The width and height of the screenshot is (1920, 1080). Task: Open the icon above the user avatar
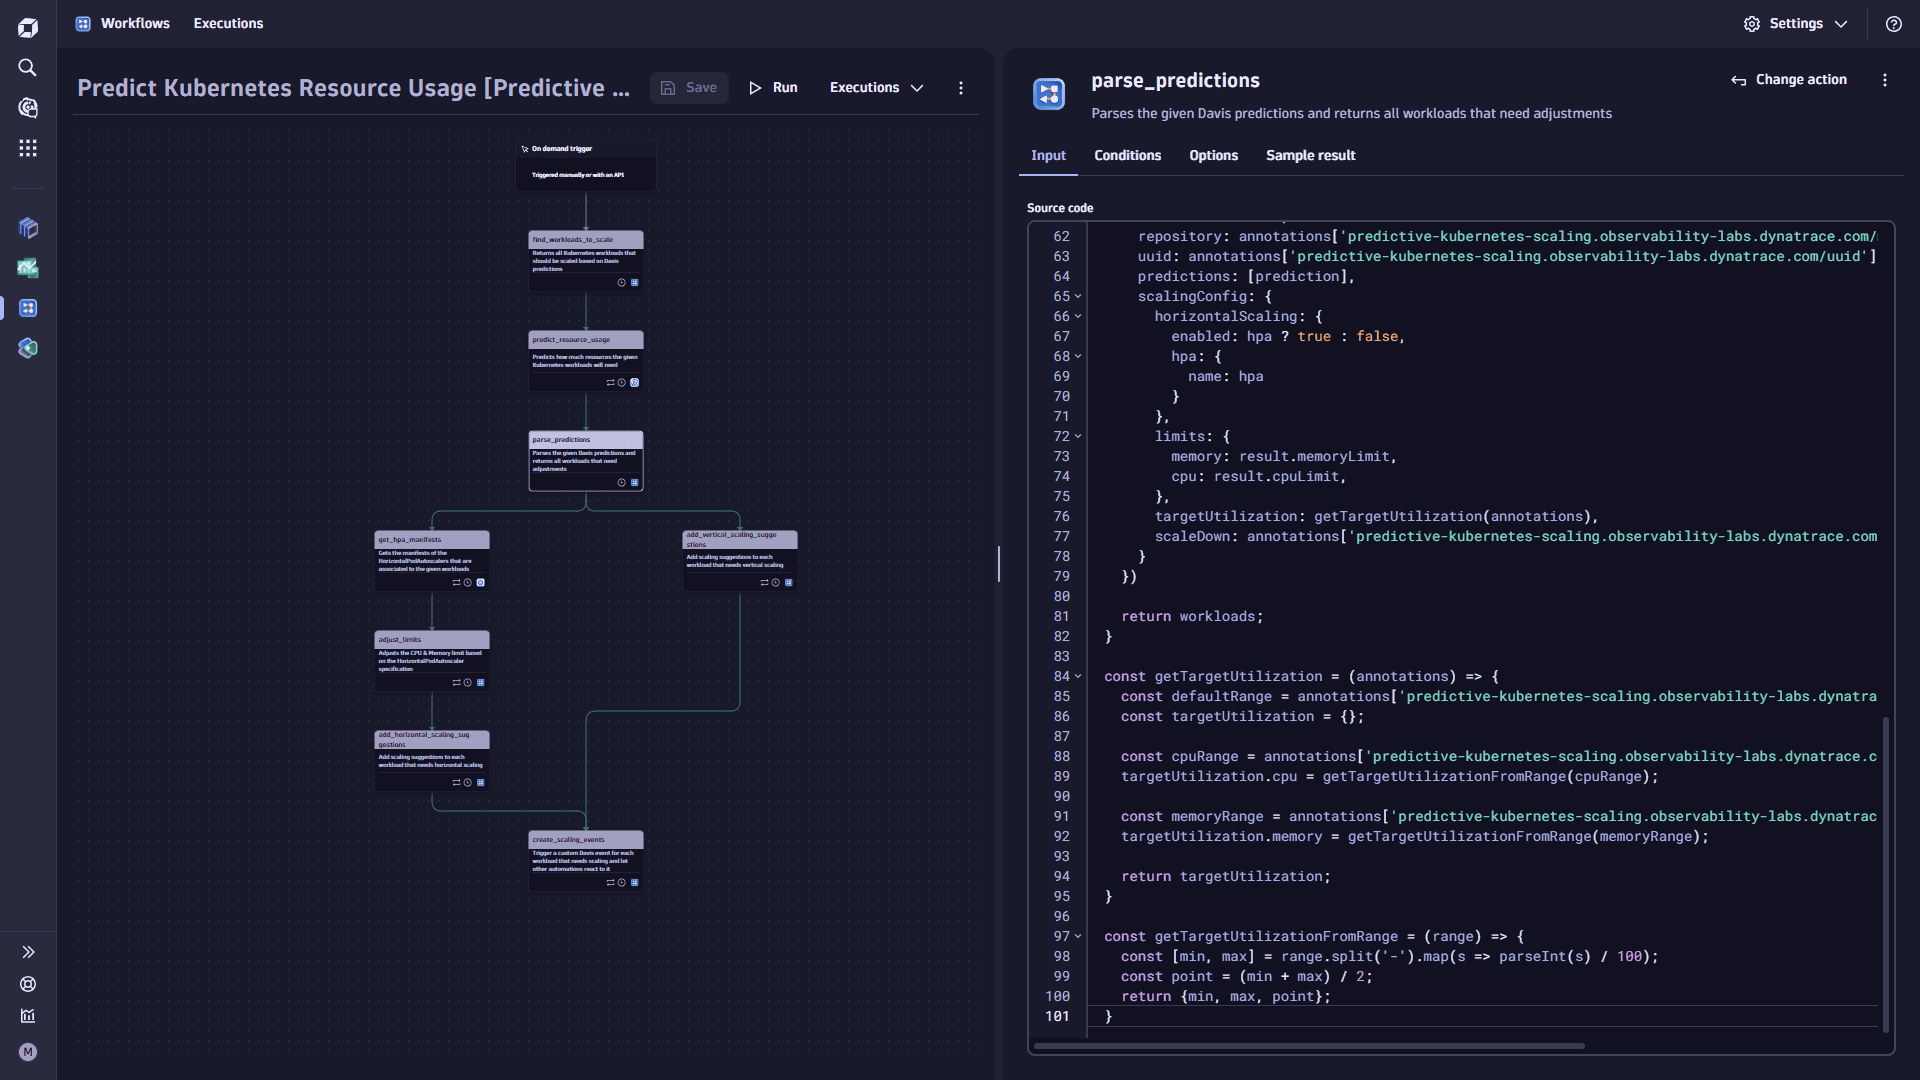[x=28, y=1016]
